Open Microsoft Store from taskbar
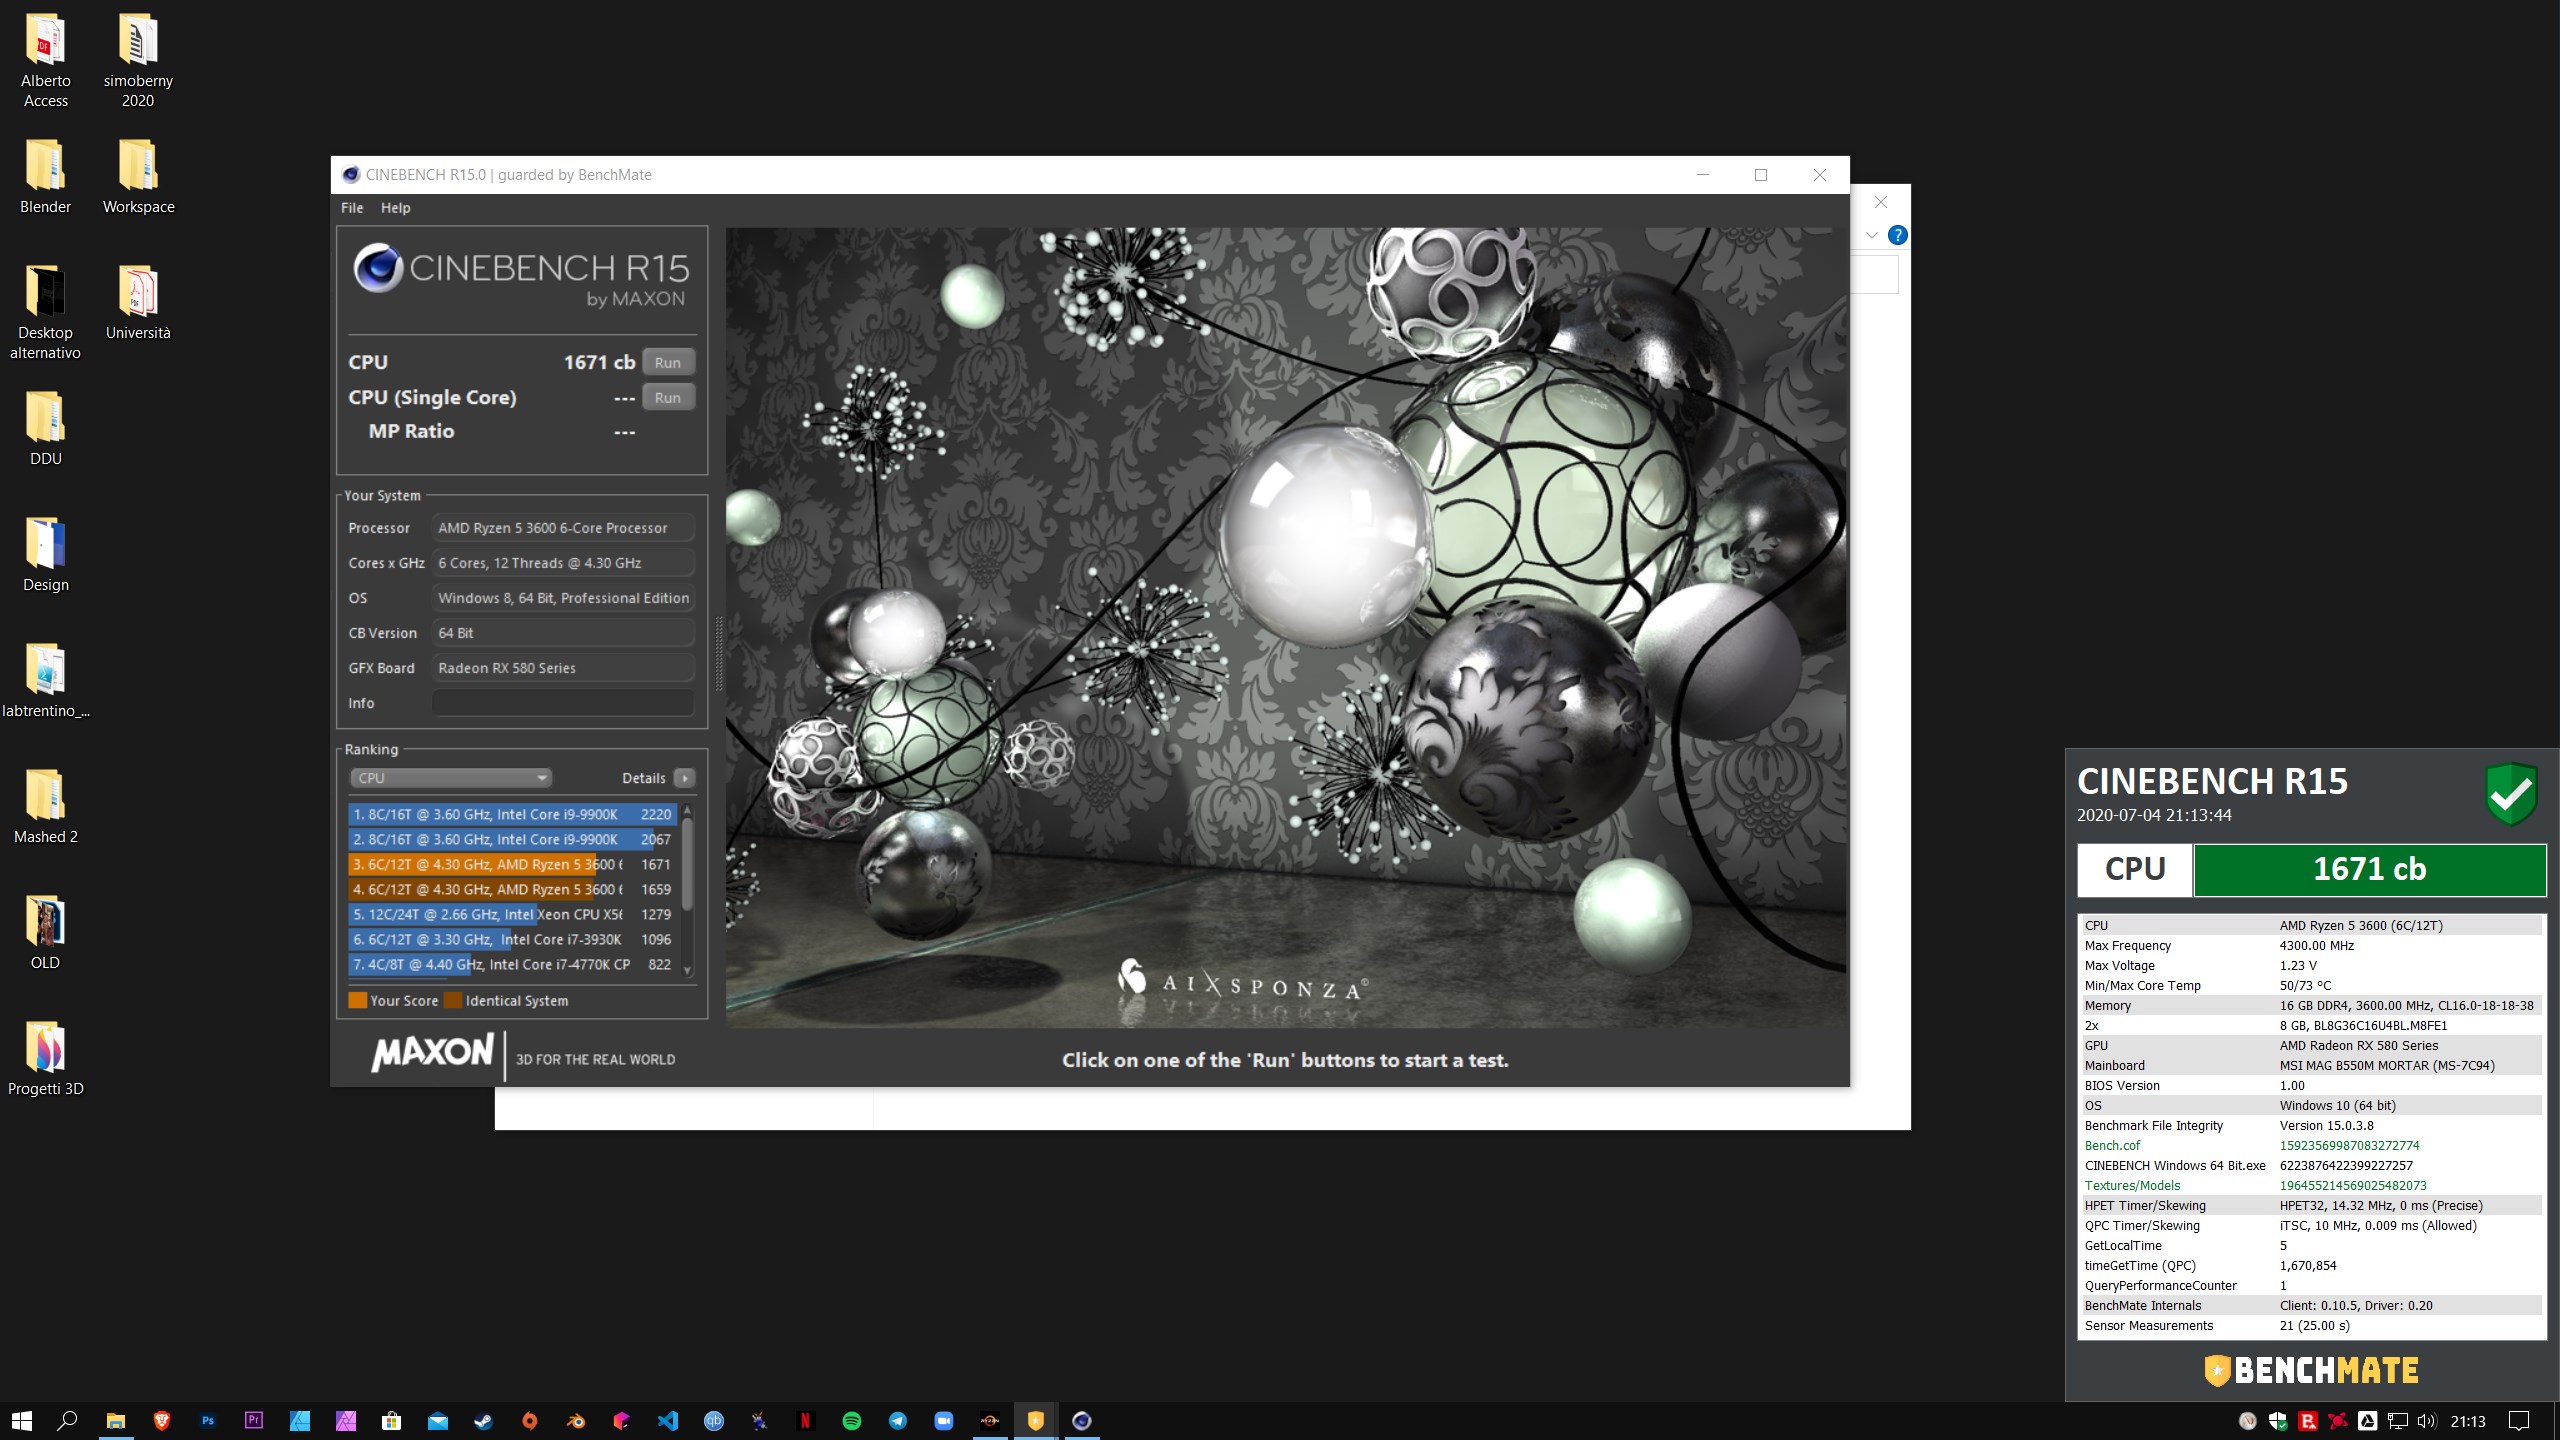 point(392,1420)
